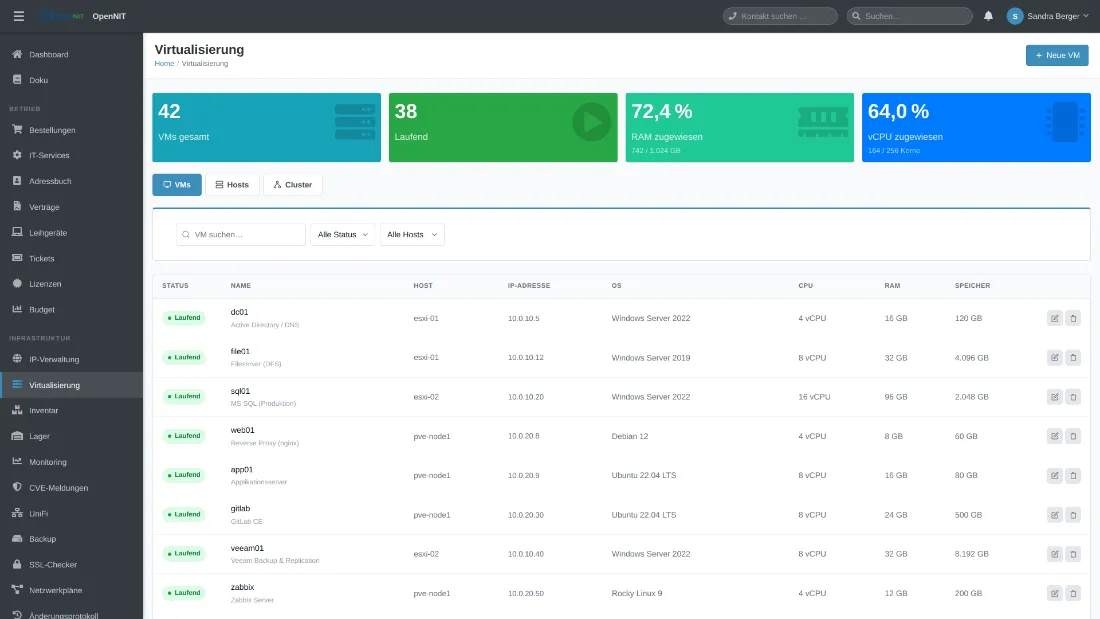Edit the veeam01 VM entry
The width and height of the screenshot is (1100, 619).
(x=1054, y=554)
